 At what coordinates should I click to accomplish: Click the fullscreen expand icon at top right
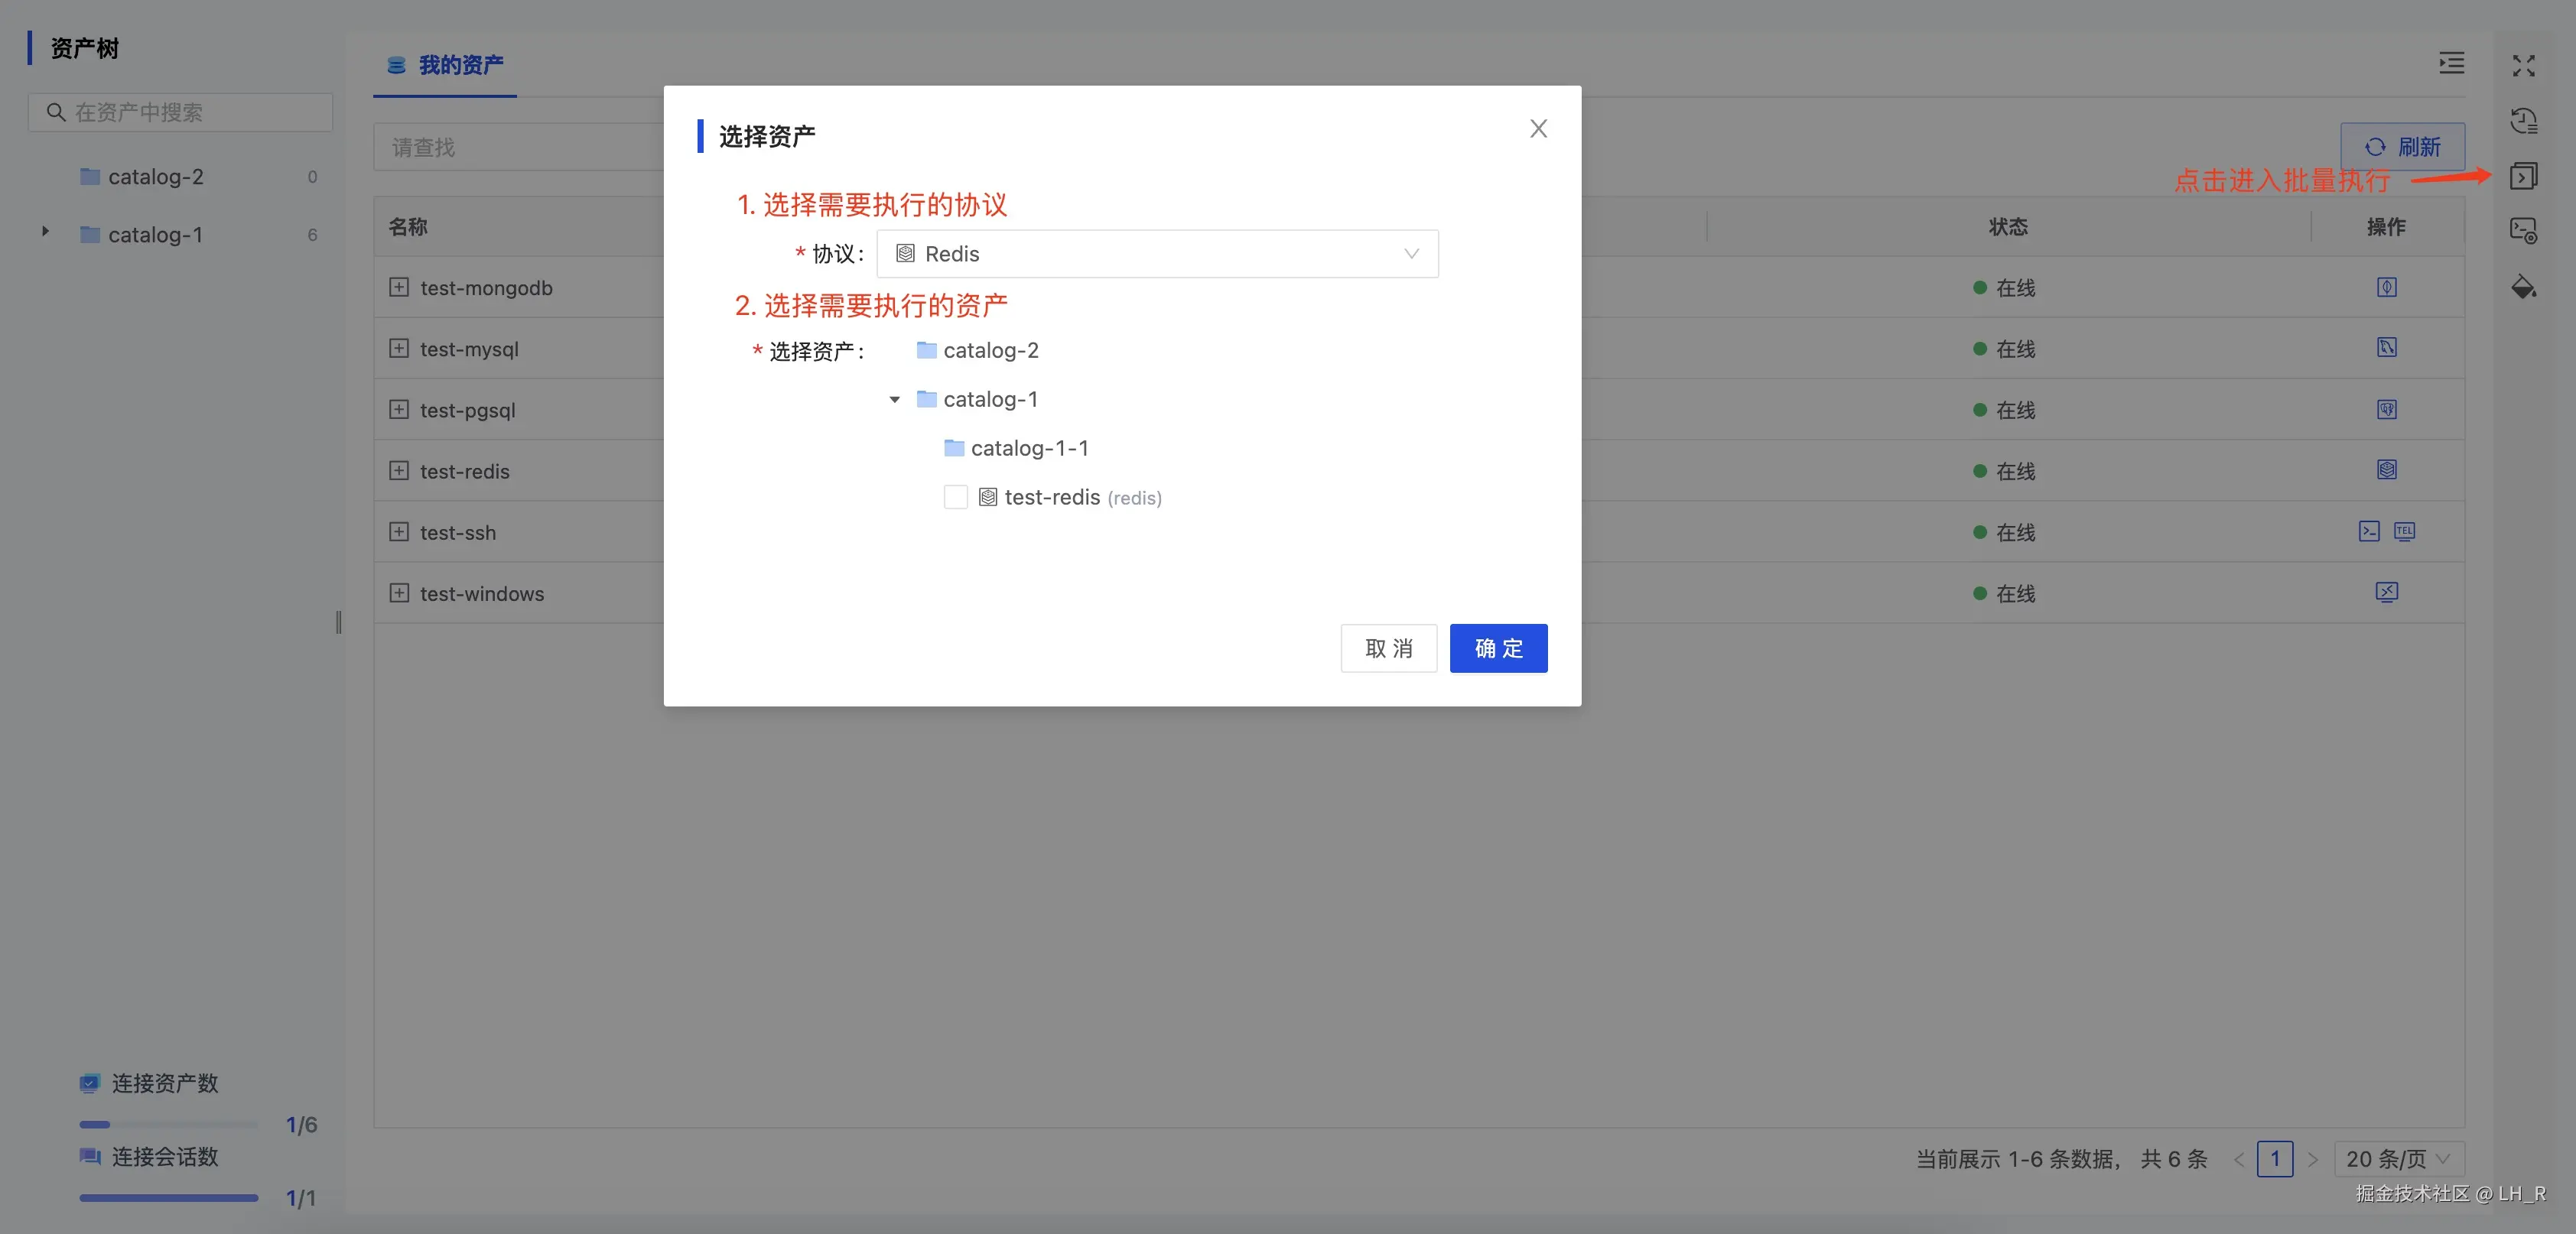point(2523,66)
